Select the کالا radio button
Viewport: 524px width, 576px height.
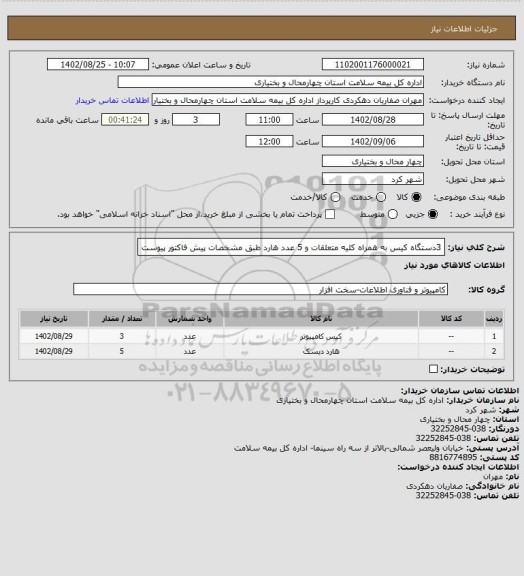tap(416, 197)
